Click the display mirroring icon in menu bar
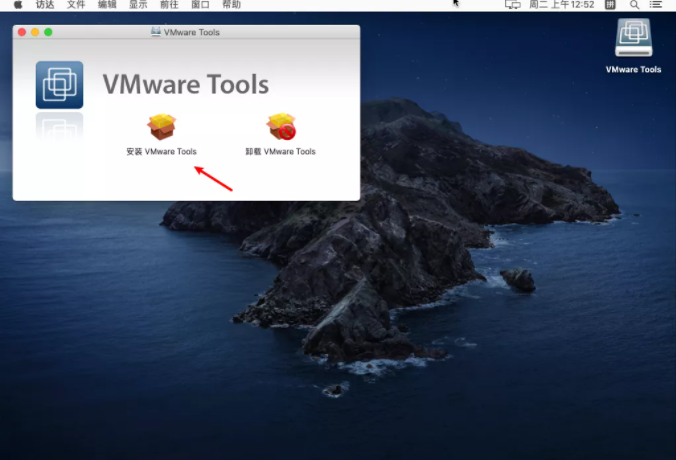Viewport: 676px width, 460px height. (513, 5)
